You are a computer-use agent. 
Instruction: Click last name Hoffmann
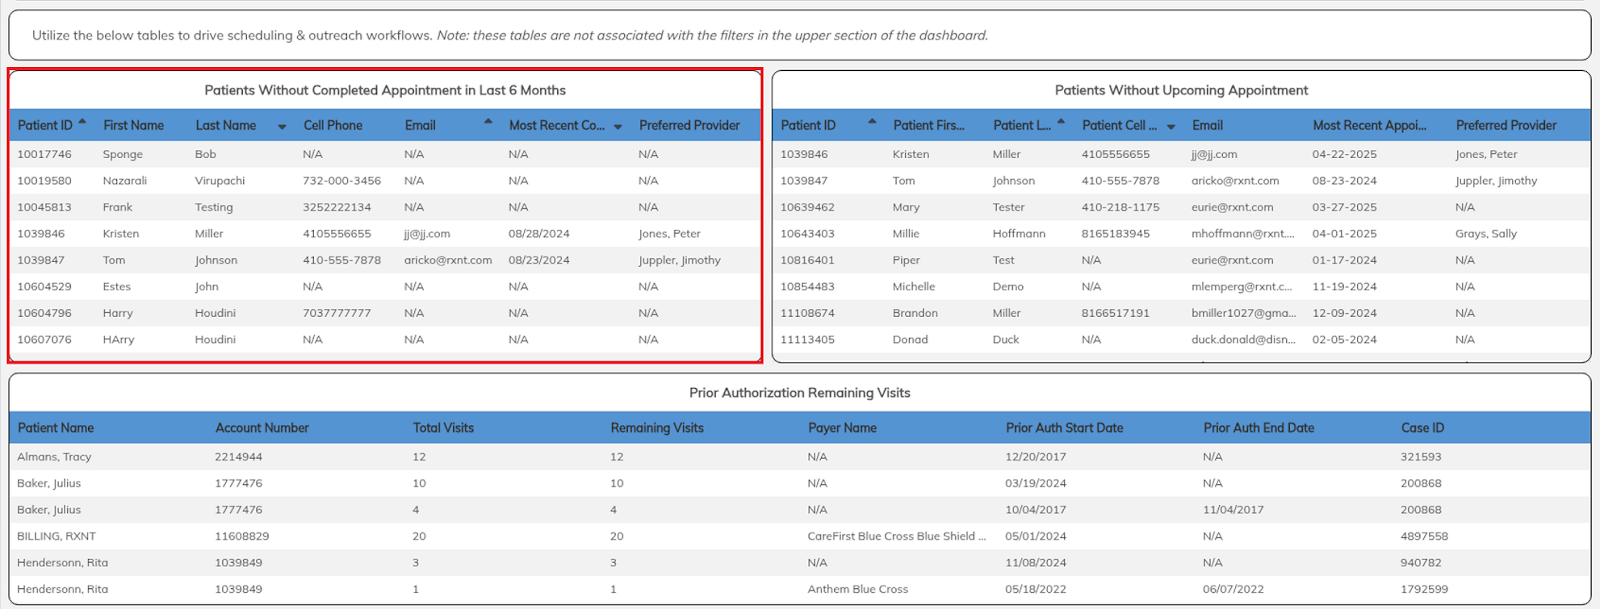[x=1019, y=234]
